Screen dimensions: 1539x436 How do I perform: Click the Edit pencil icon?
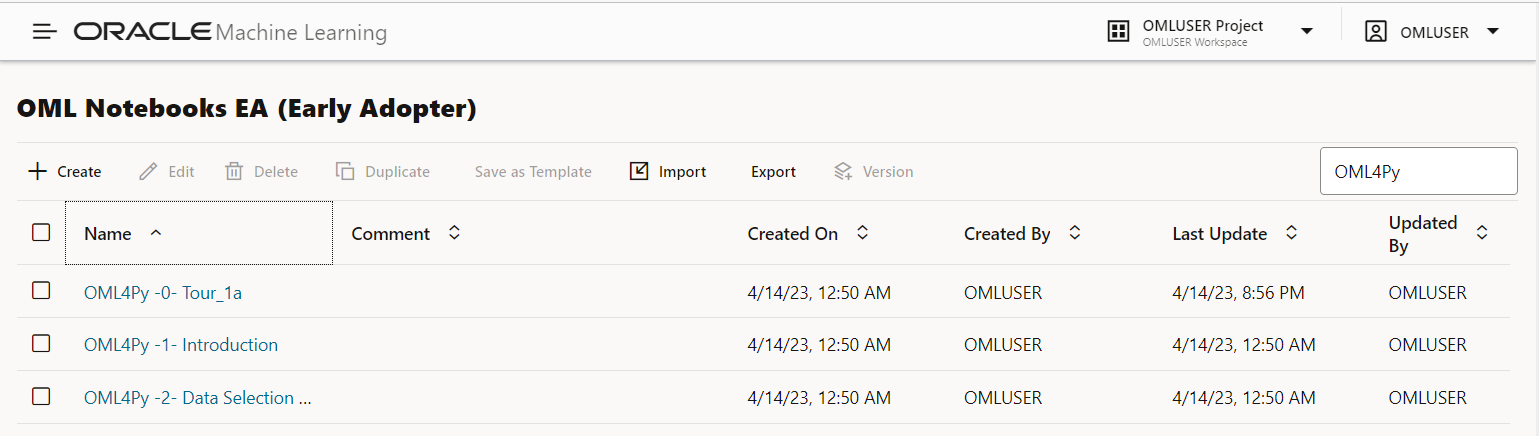[148, 172]
